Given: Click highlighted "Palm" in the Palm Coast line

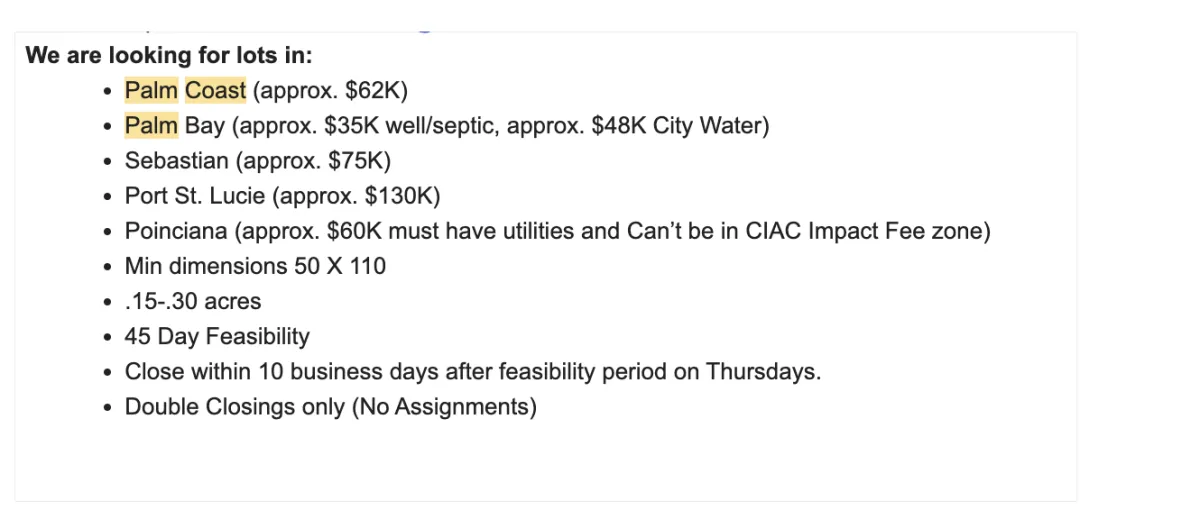Looking at the screenshot, I should point(151,91).
